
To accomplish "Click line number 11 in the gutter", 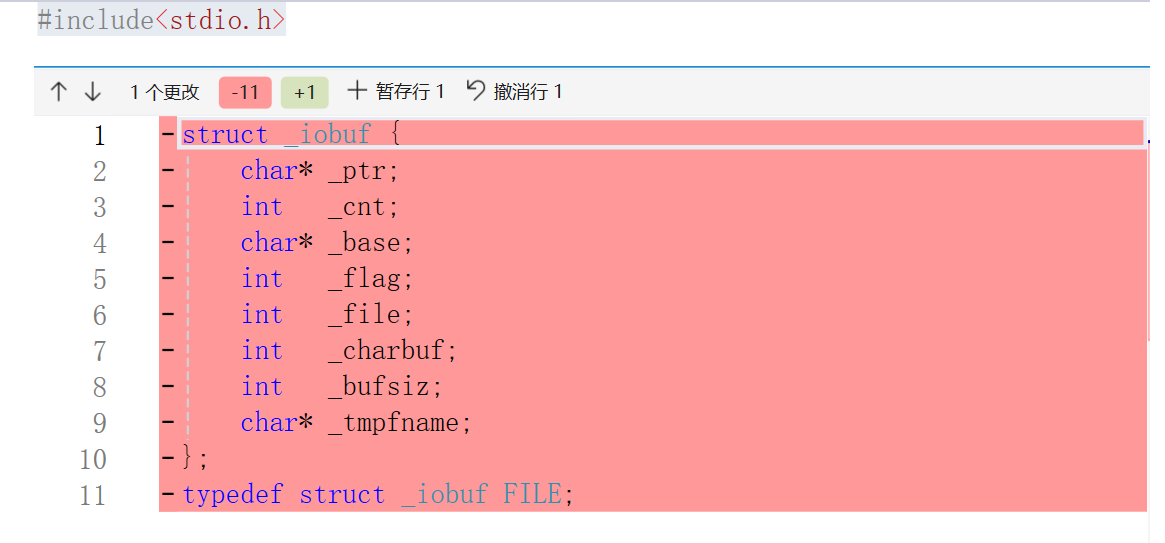I will (93, 495).
